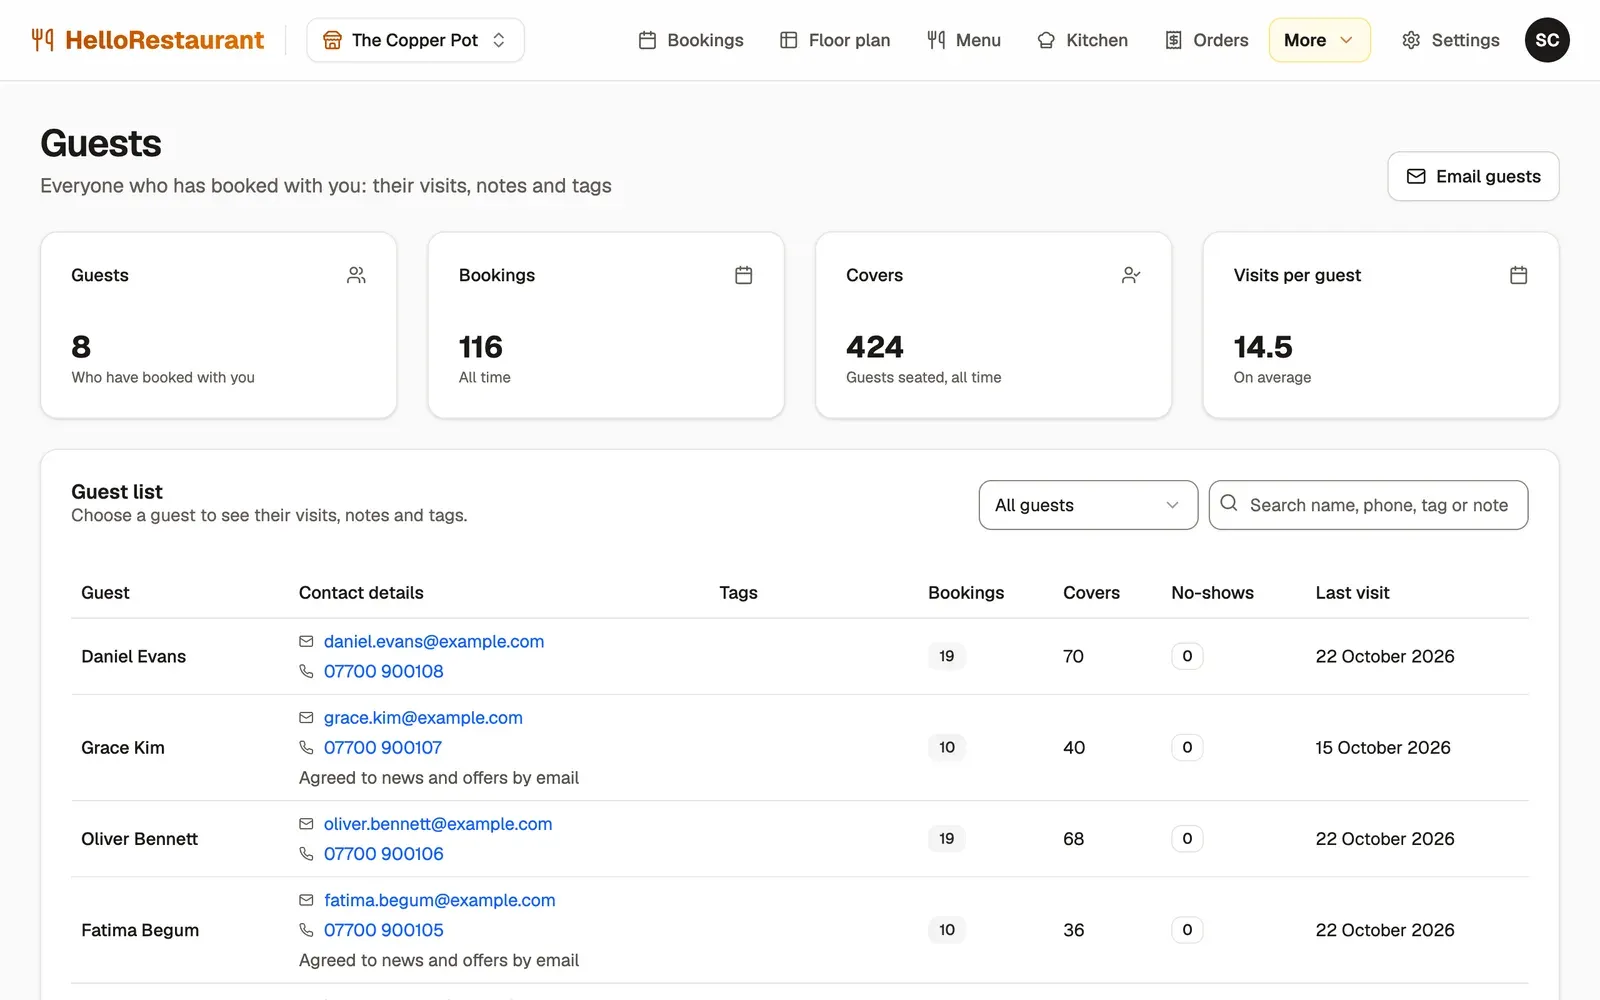Click Fatima Begum's covers value 36
Screen dimensions: 1600x1000
tap(1074, 930)
